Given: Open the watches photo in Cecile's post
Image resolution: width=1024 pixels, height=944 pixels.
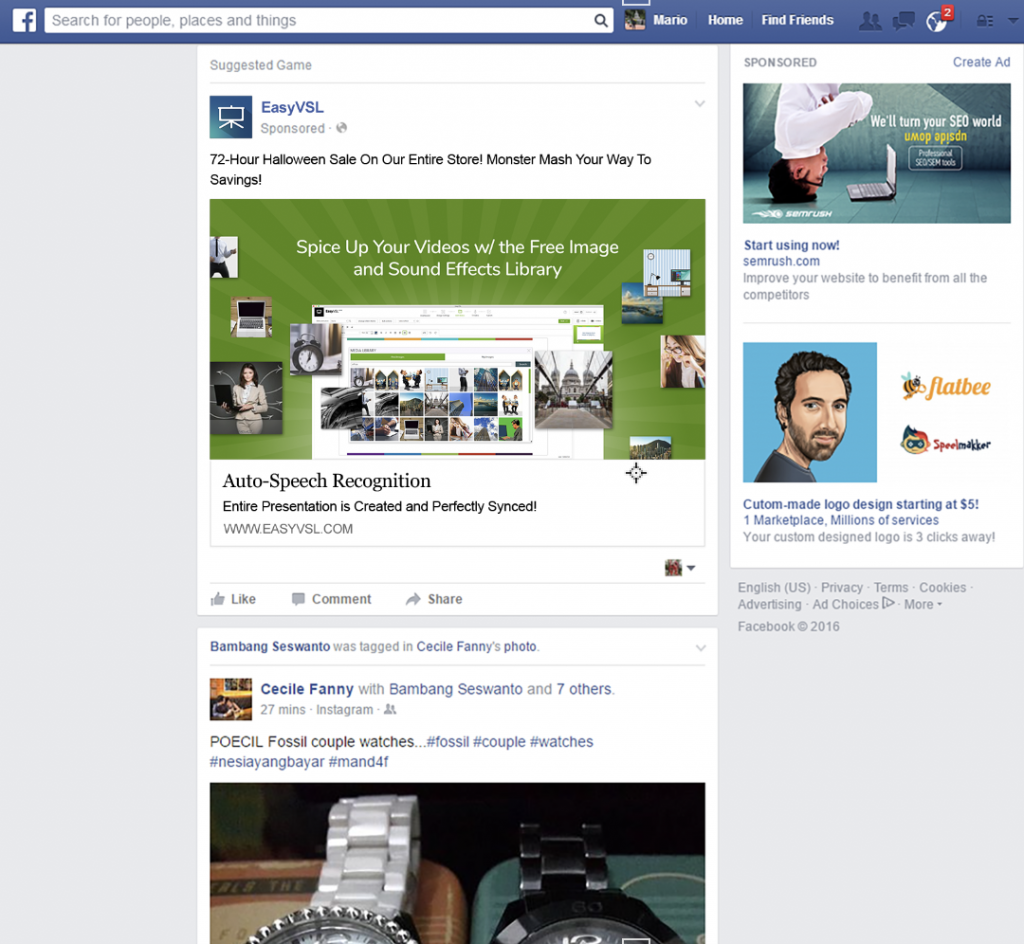Looking at the screenshot, I should pos(457,863).
